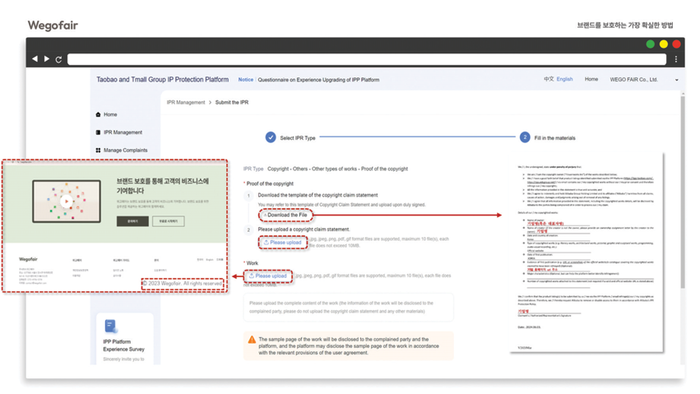Click the orange warning triangle icon

click(x=252, y=340)
